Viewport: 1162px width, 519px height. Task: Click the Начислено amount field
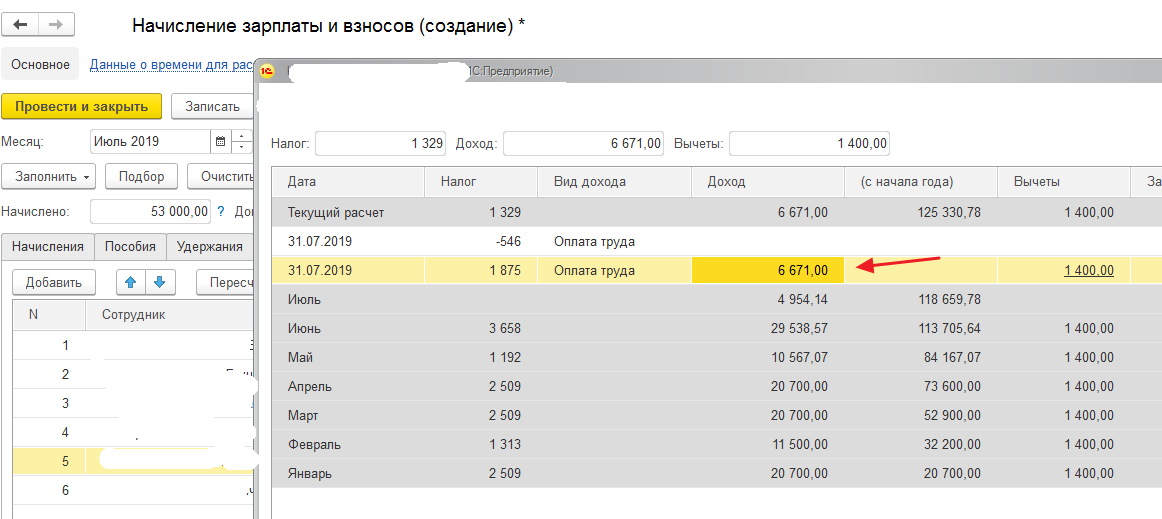(150, 211)
